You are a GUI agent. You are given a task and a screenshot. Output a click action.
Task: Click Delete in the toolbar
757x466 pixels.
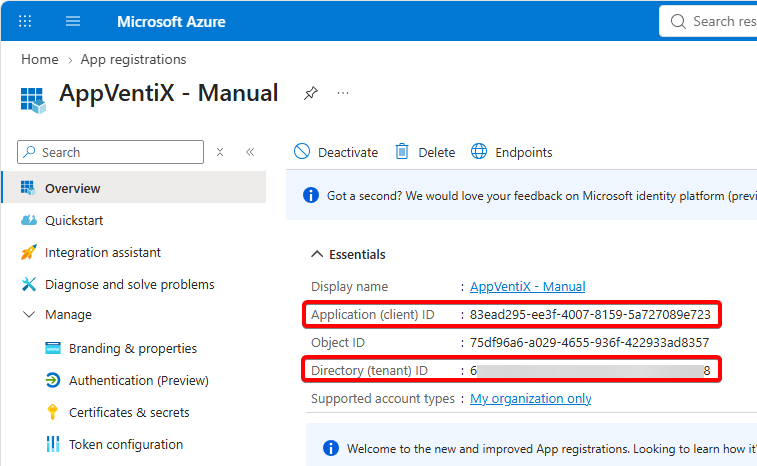pyautogui.click(x=436, y=153)
